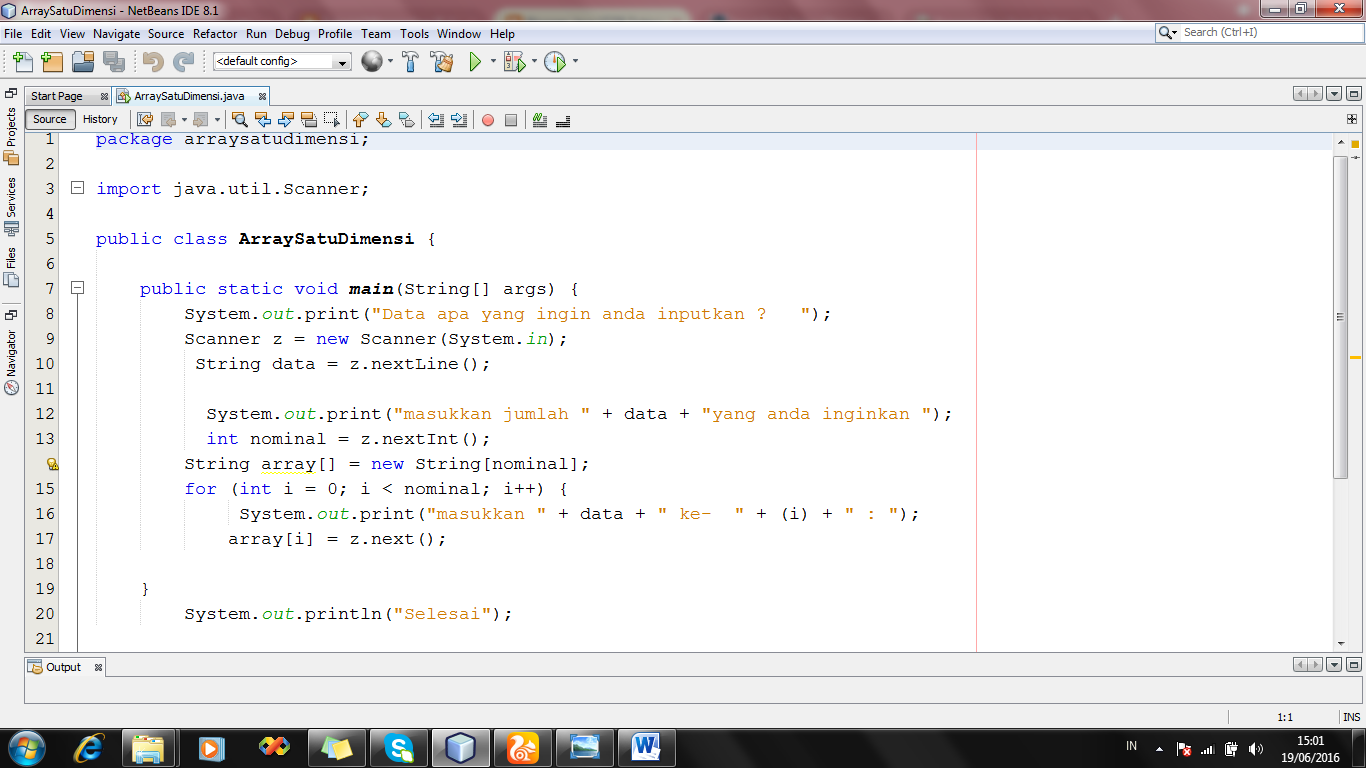The image size is (1366, 768).
Task: Click the Profile Project icon
Action: (x=556, y=62)
